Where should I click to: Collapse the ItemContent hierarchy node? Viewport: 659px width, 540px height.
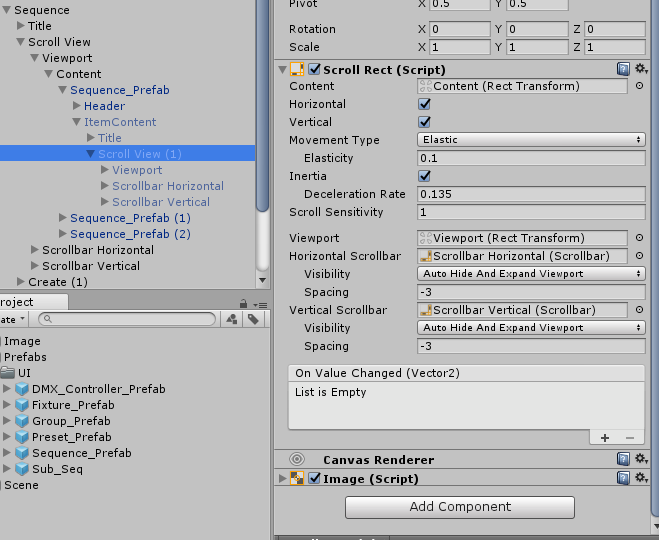click(x=76, y=122)
